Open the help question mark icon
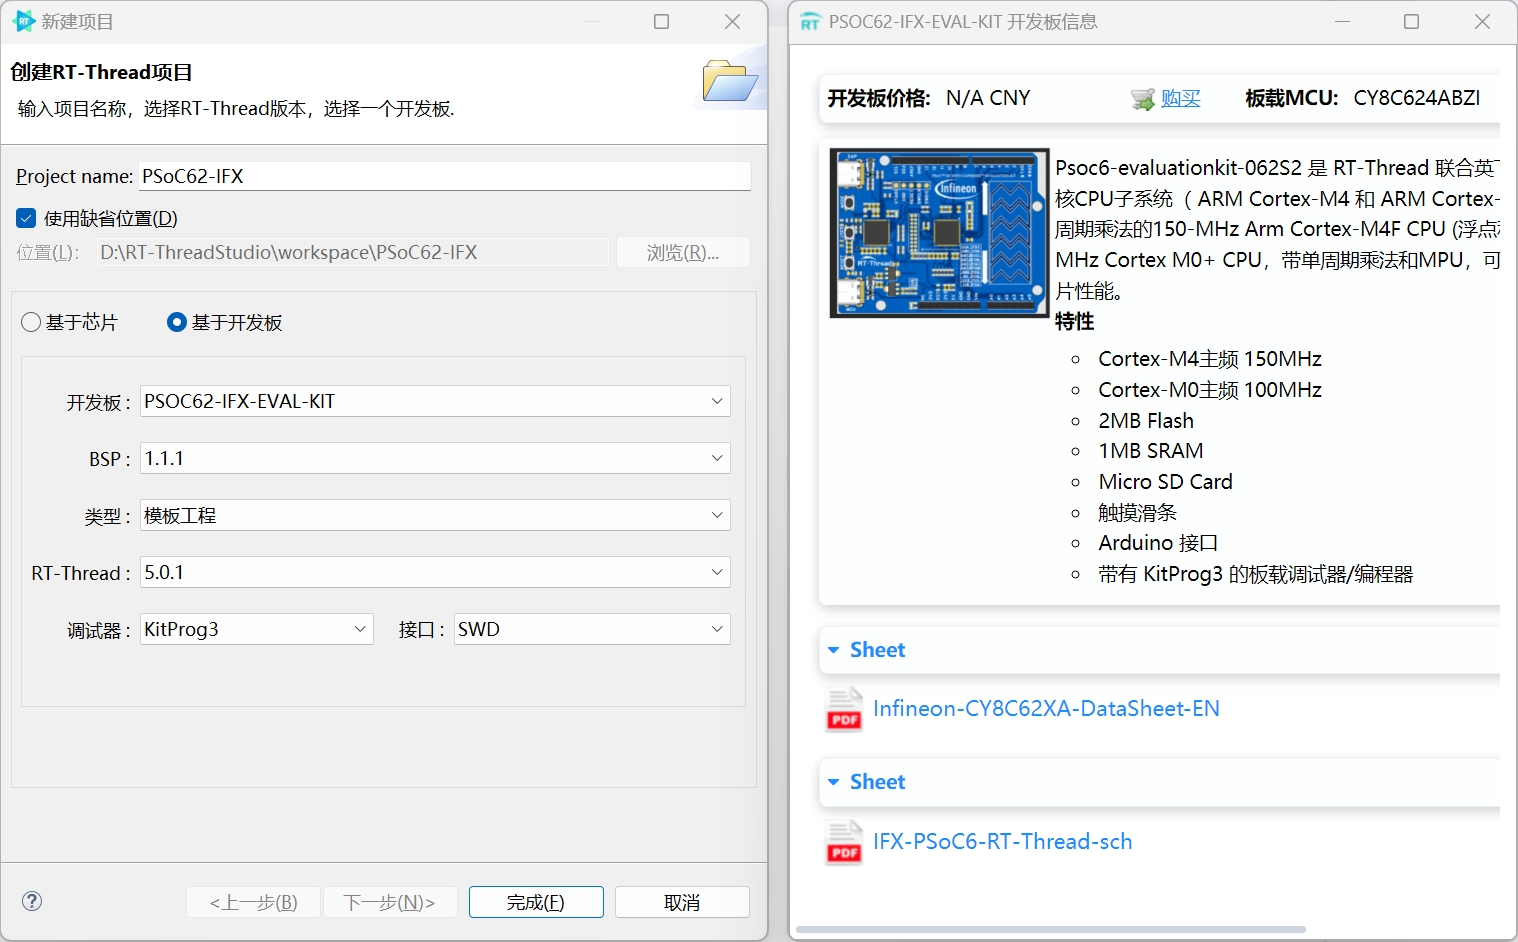1518x942 pixels. tap(32, 901)
